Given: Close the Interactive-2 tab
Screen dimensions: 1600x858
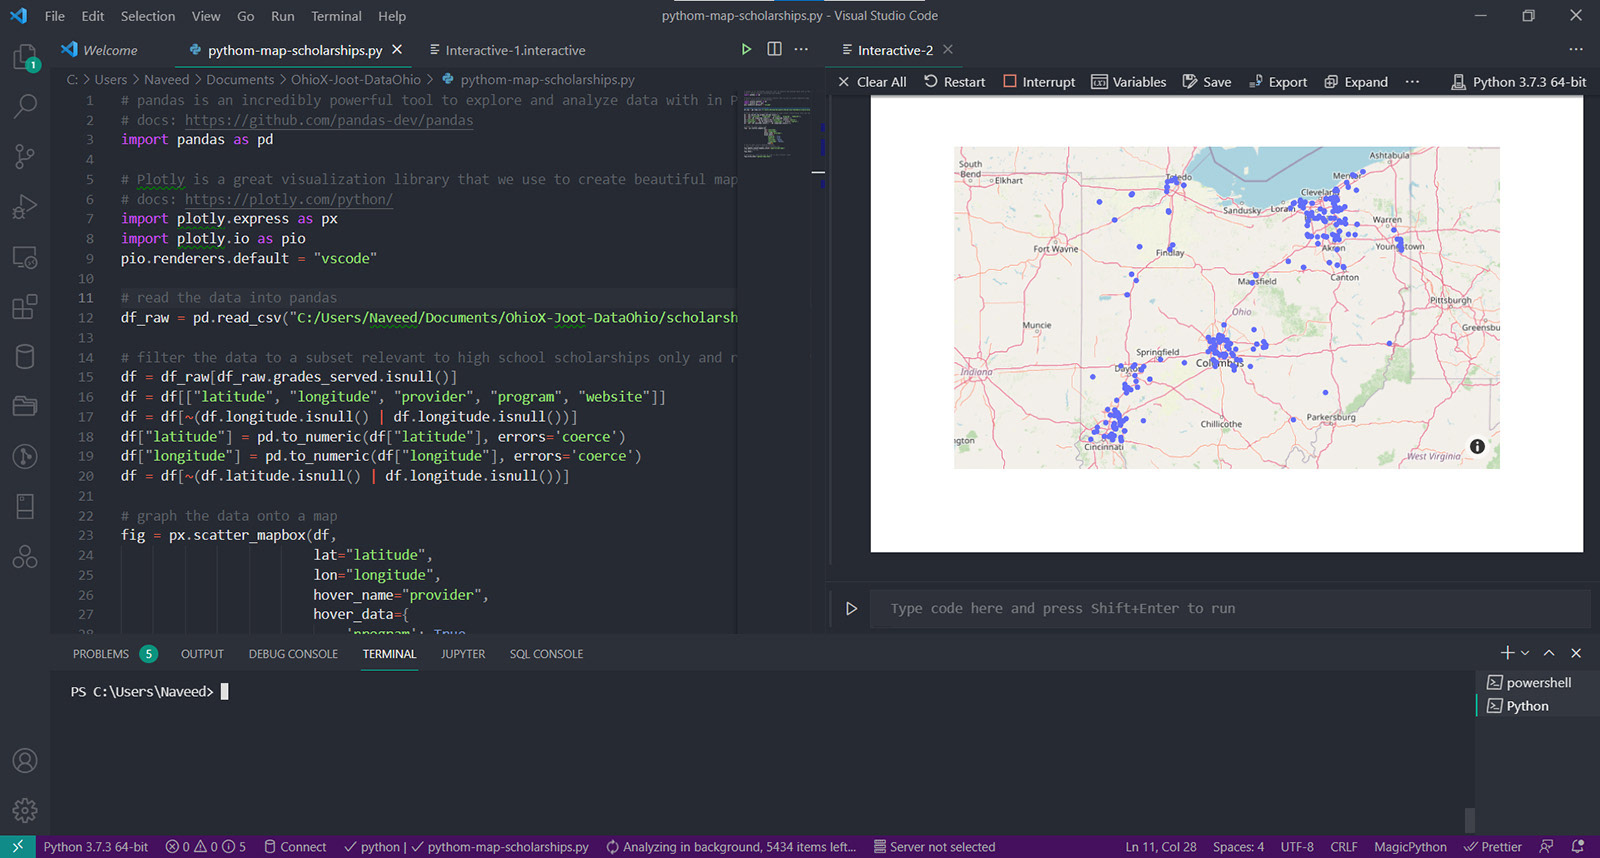Looking at the screenshot, I should click(948, 49).
